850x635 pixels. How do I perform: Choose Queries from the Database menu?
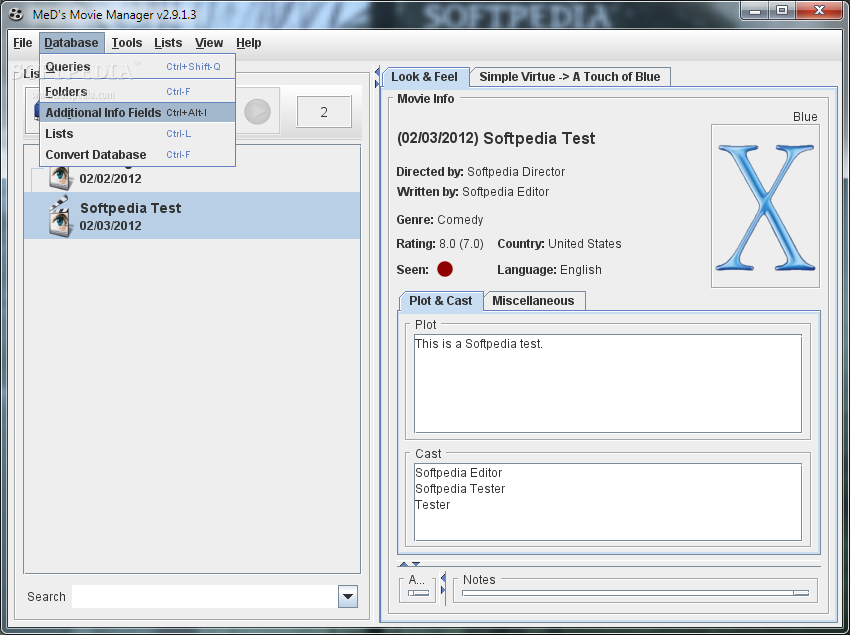137,67
